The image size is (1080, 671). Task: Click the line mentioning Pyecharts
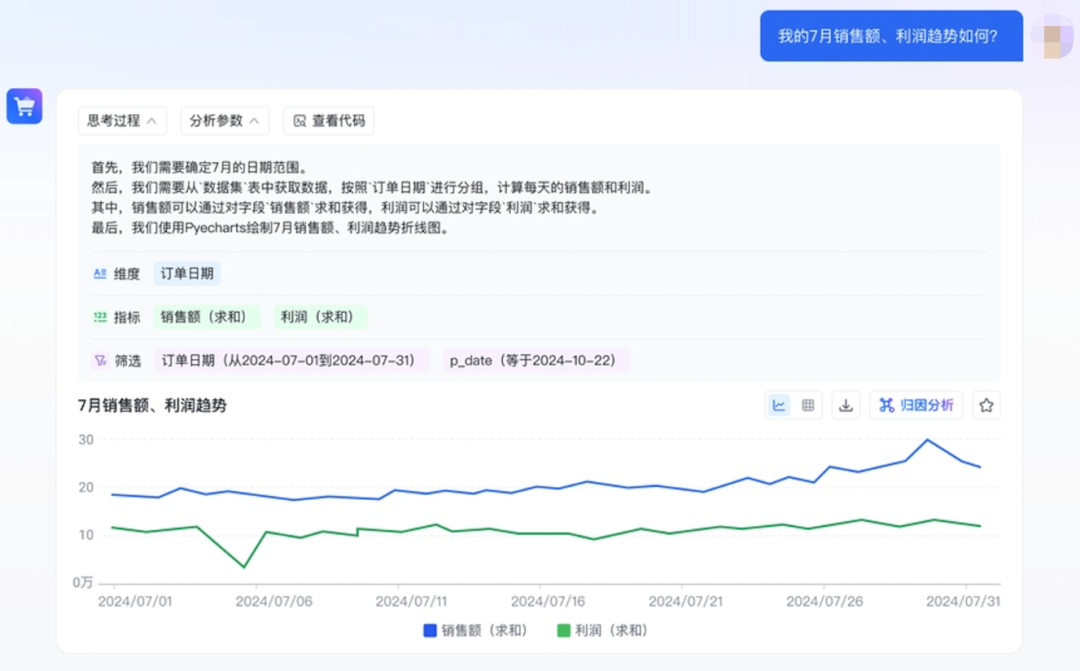271,228
